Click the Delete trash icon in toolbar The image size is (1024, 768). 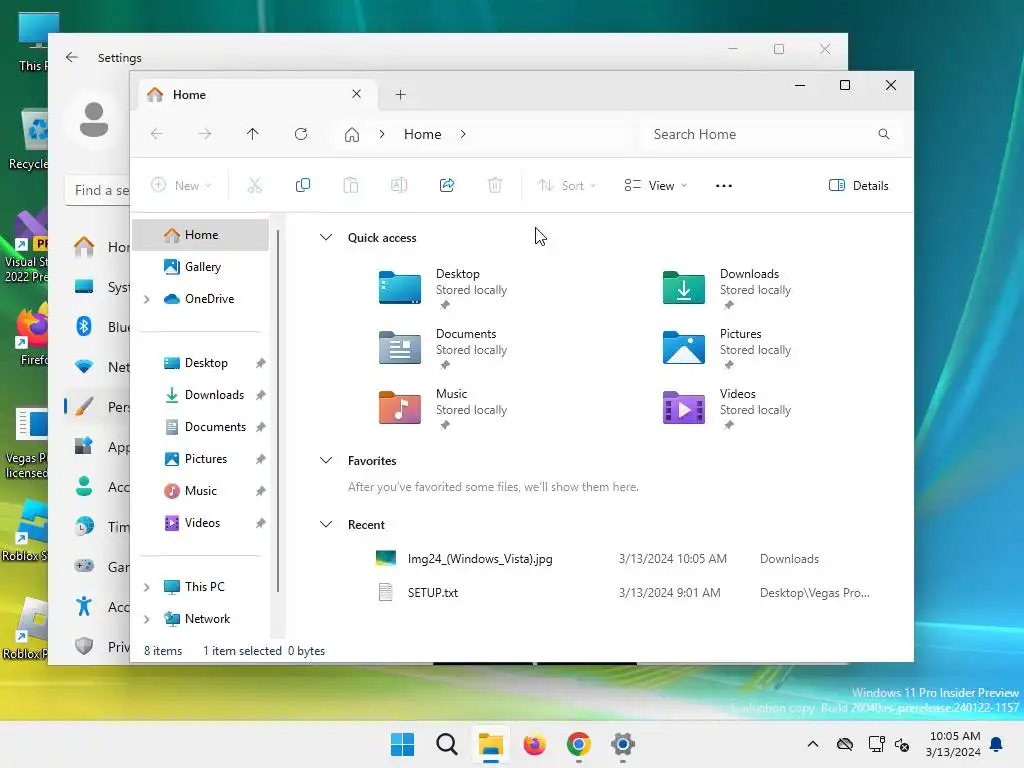pos(495,185)
